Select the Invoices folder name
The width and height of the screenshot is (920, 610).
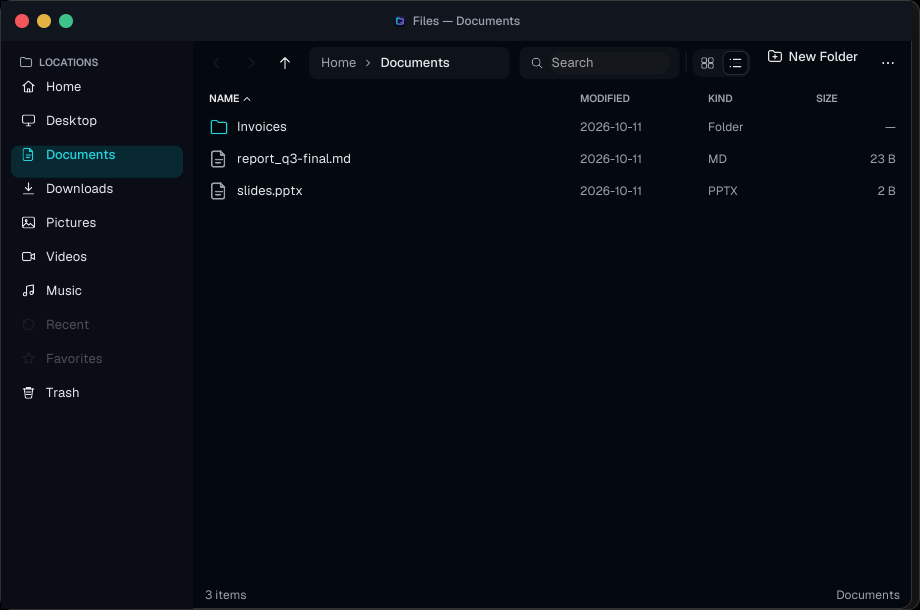click(x=262, y=127)
